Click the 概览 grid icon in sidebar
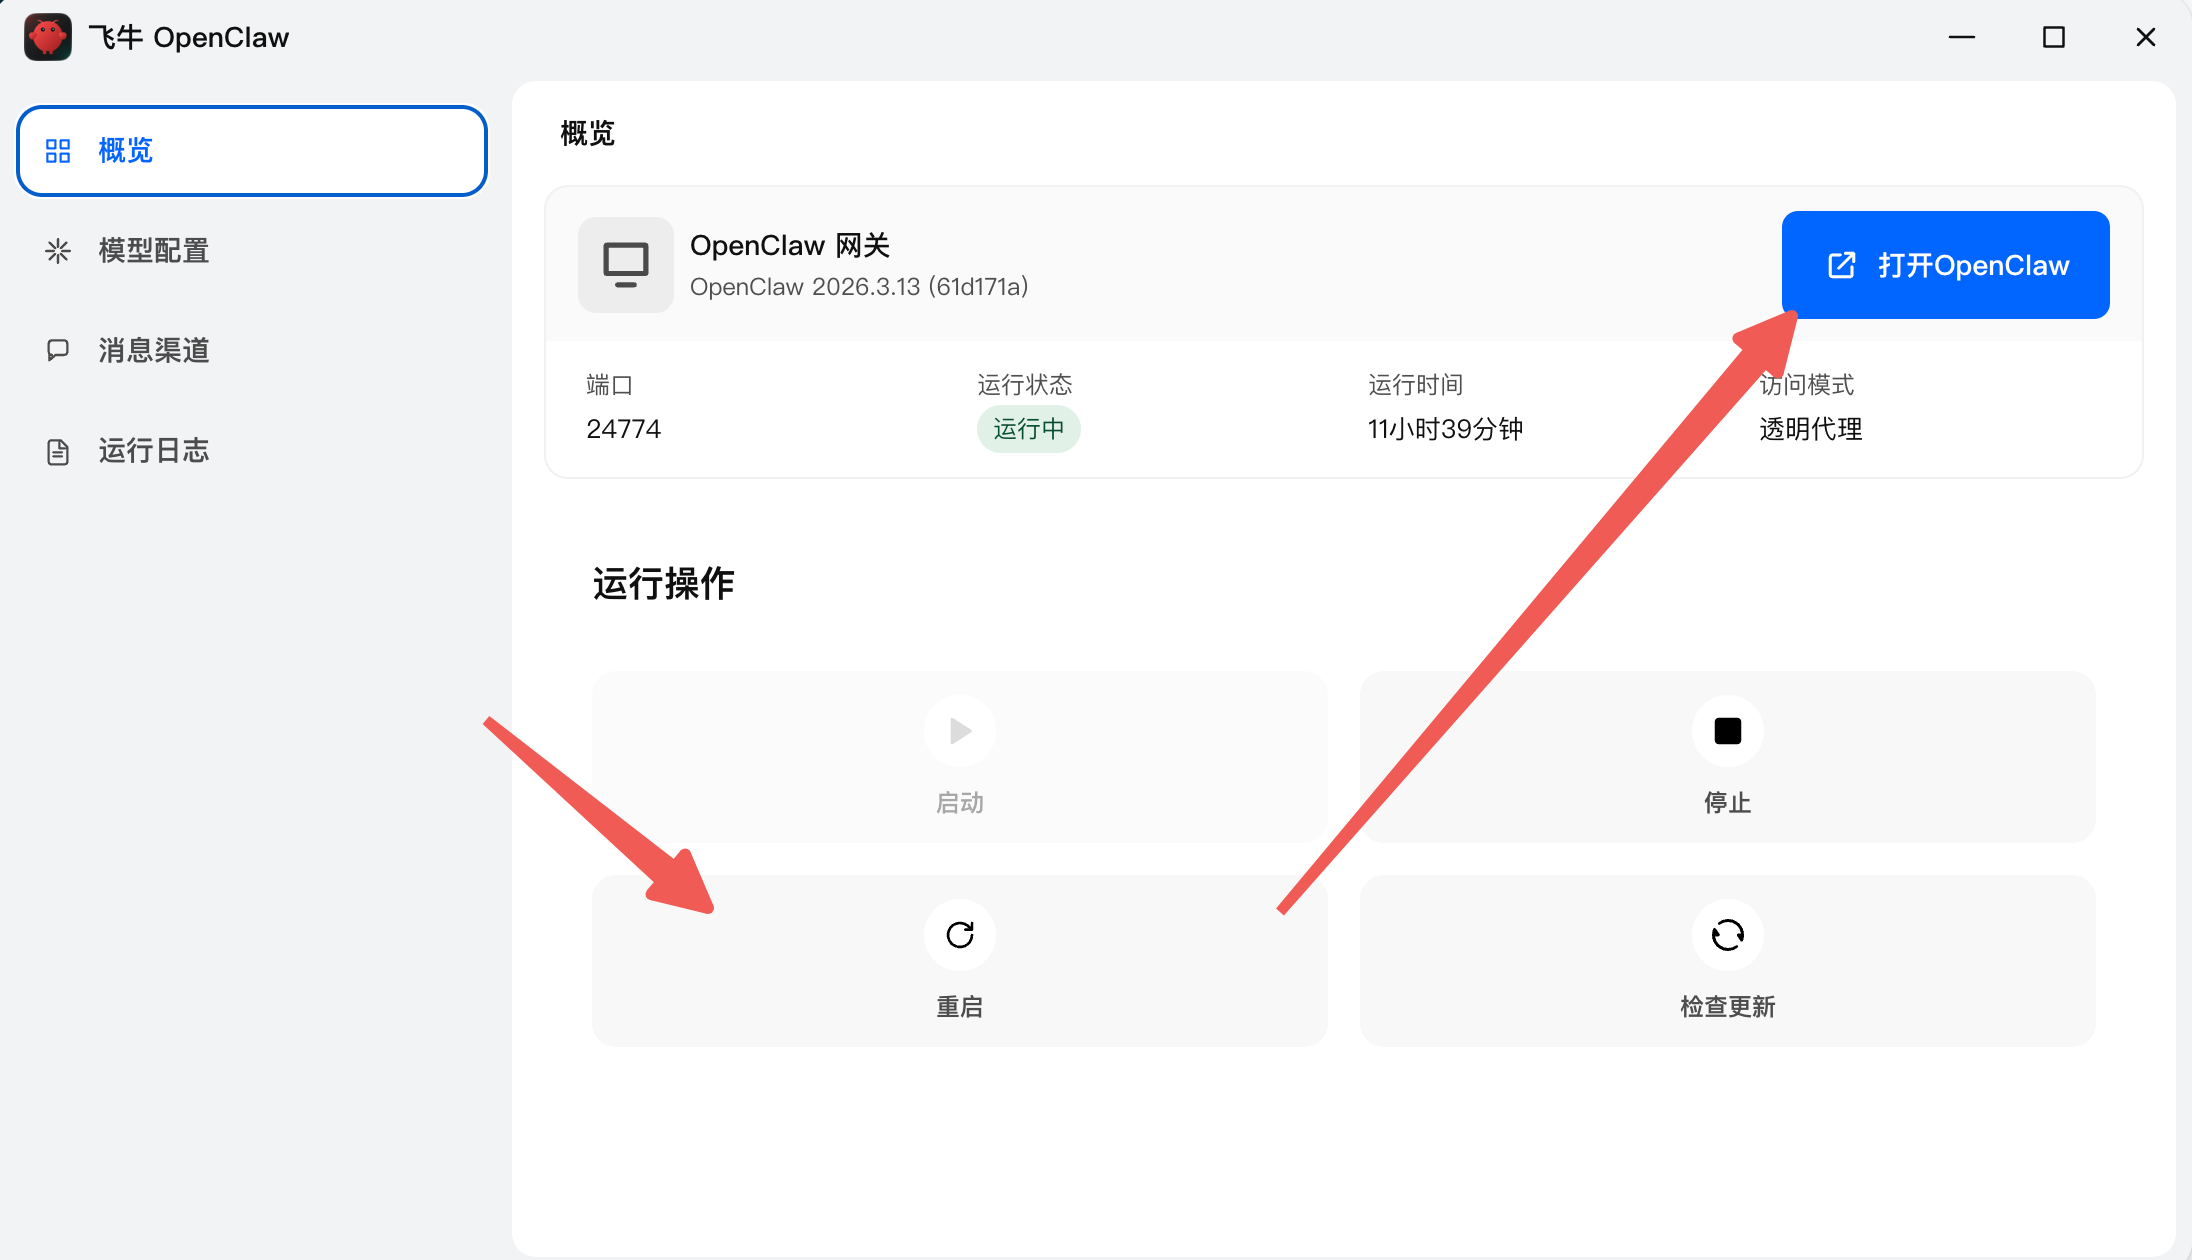This screenshot has width=2192, height=1260. tap(58, 151)
